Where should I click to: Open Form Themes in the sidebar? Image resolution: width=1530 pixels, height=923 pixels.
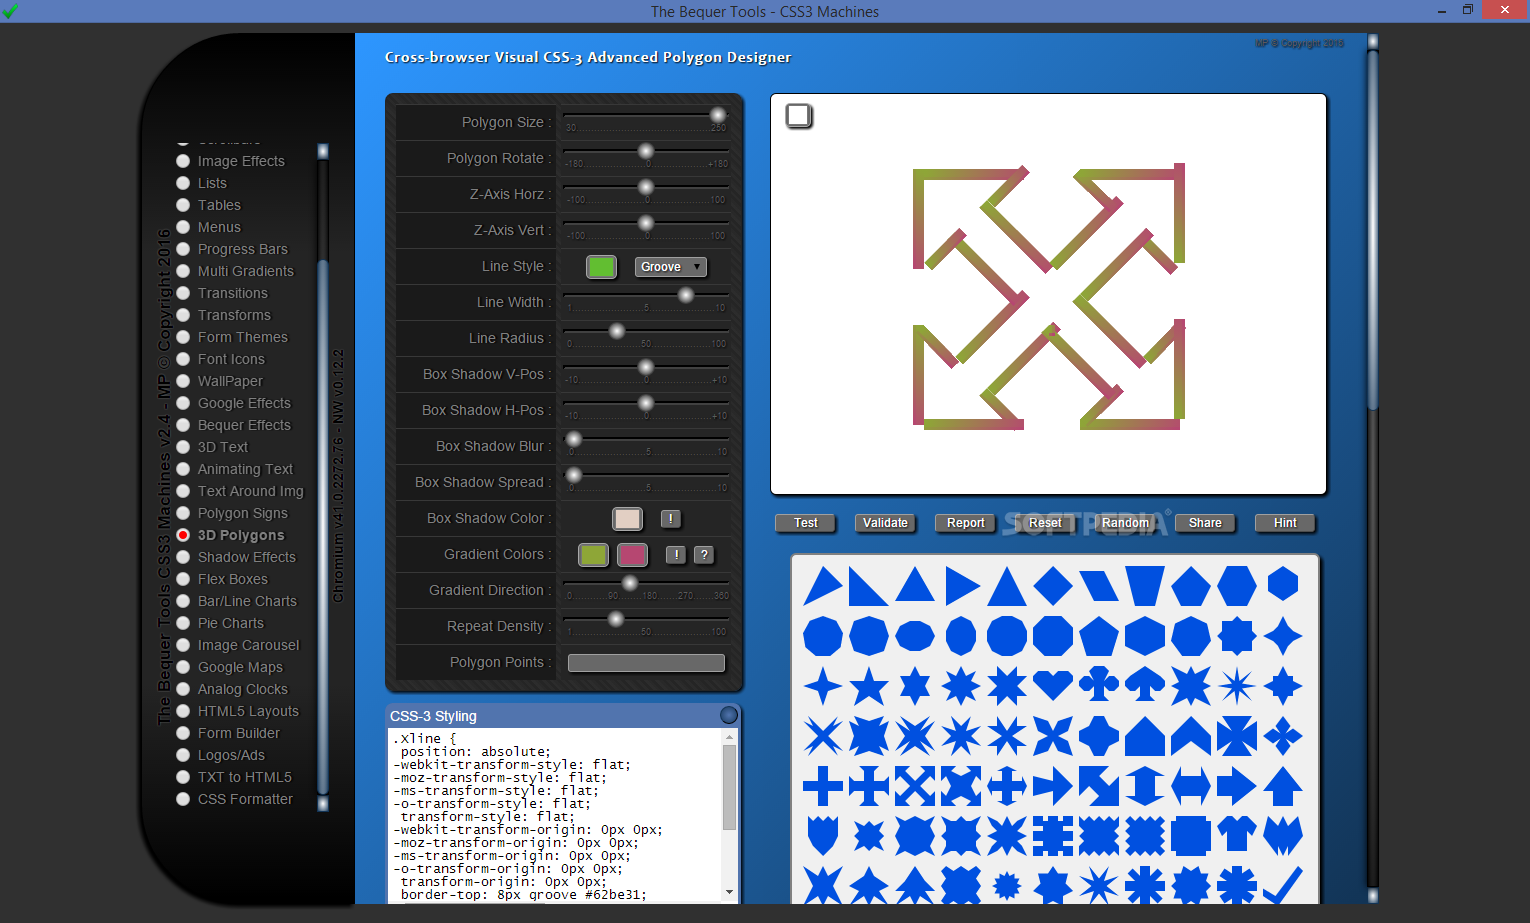(x=243, y=337)
